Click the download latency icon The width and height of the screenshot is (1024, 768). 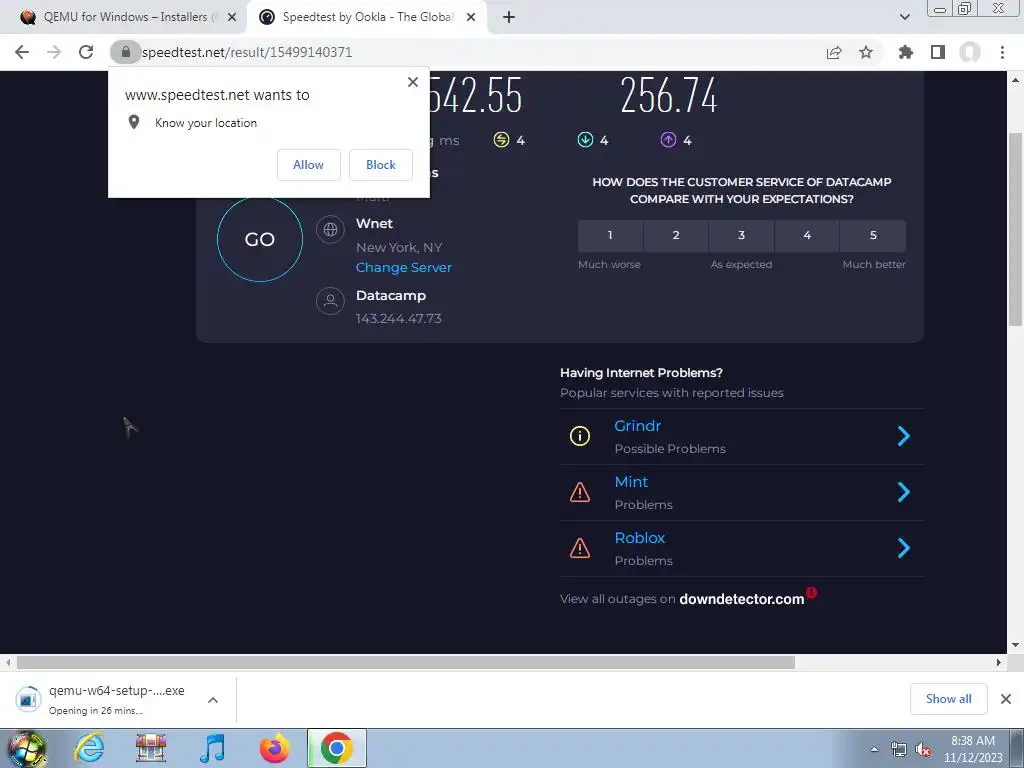coord(585,140)
